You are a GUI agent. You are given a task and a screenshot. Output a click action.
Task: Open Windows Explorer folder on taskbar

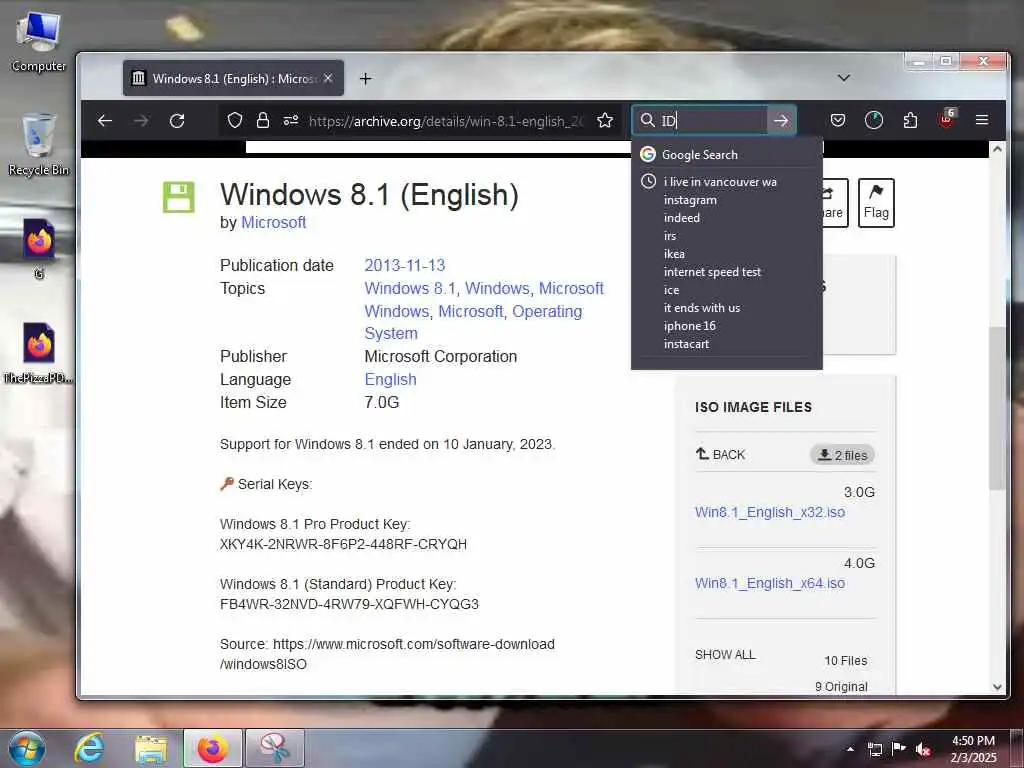[x=151, y=748]
